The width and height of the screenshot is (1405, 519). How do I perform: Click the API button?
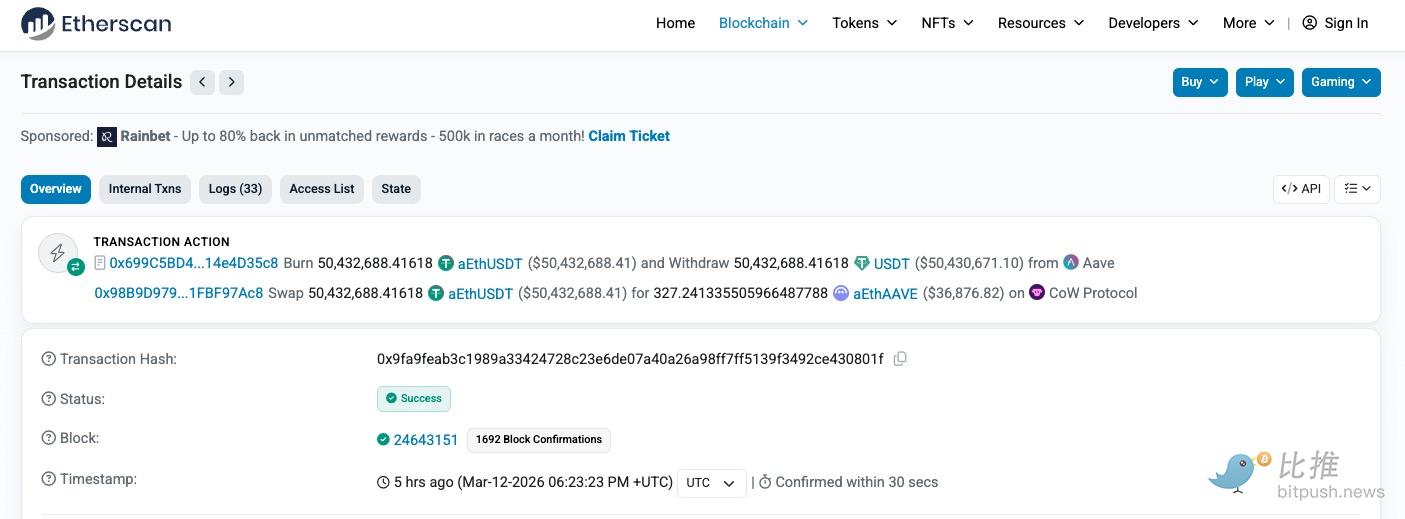(x=1301, y=189)
